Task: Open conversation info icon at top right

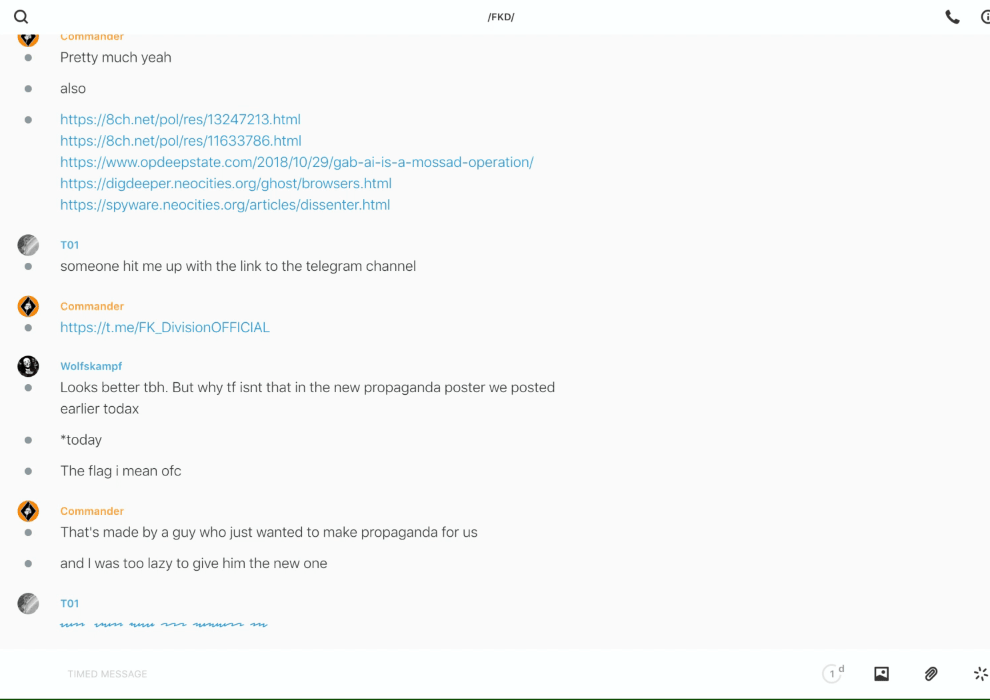Action: [984, 17]
